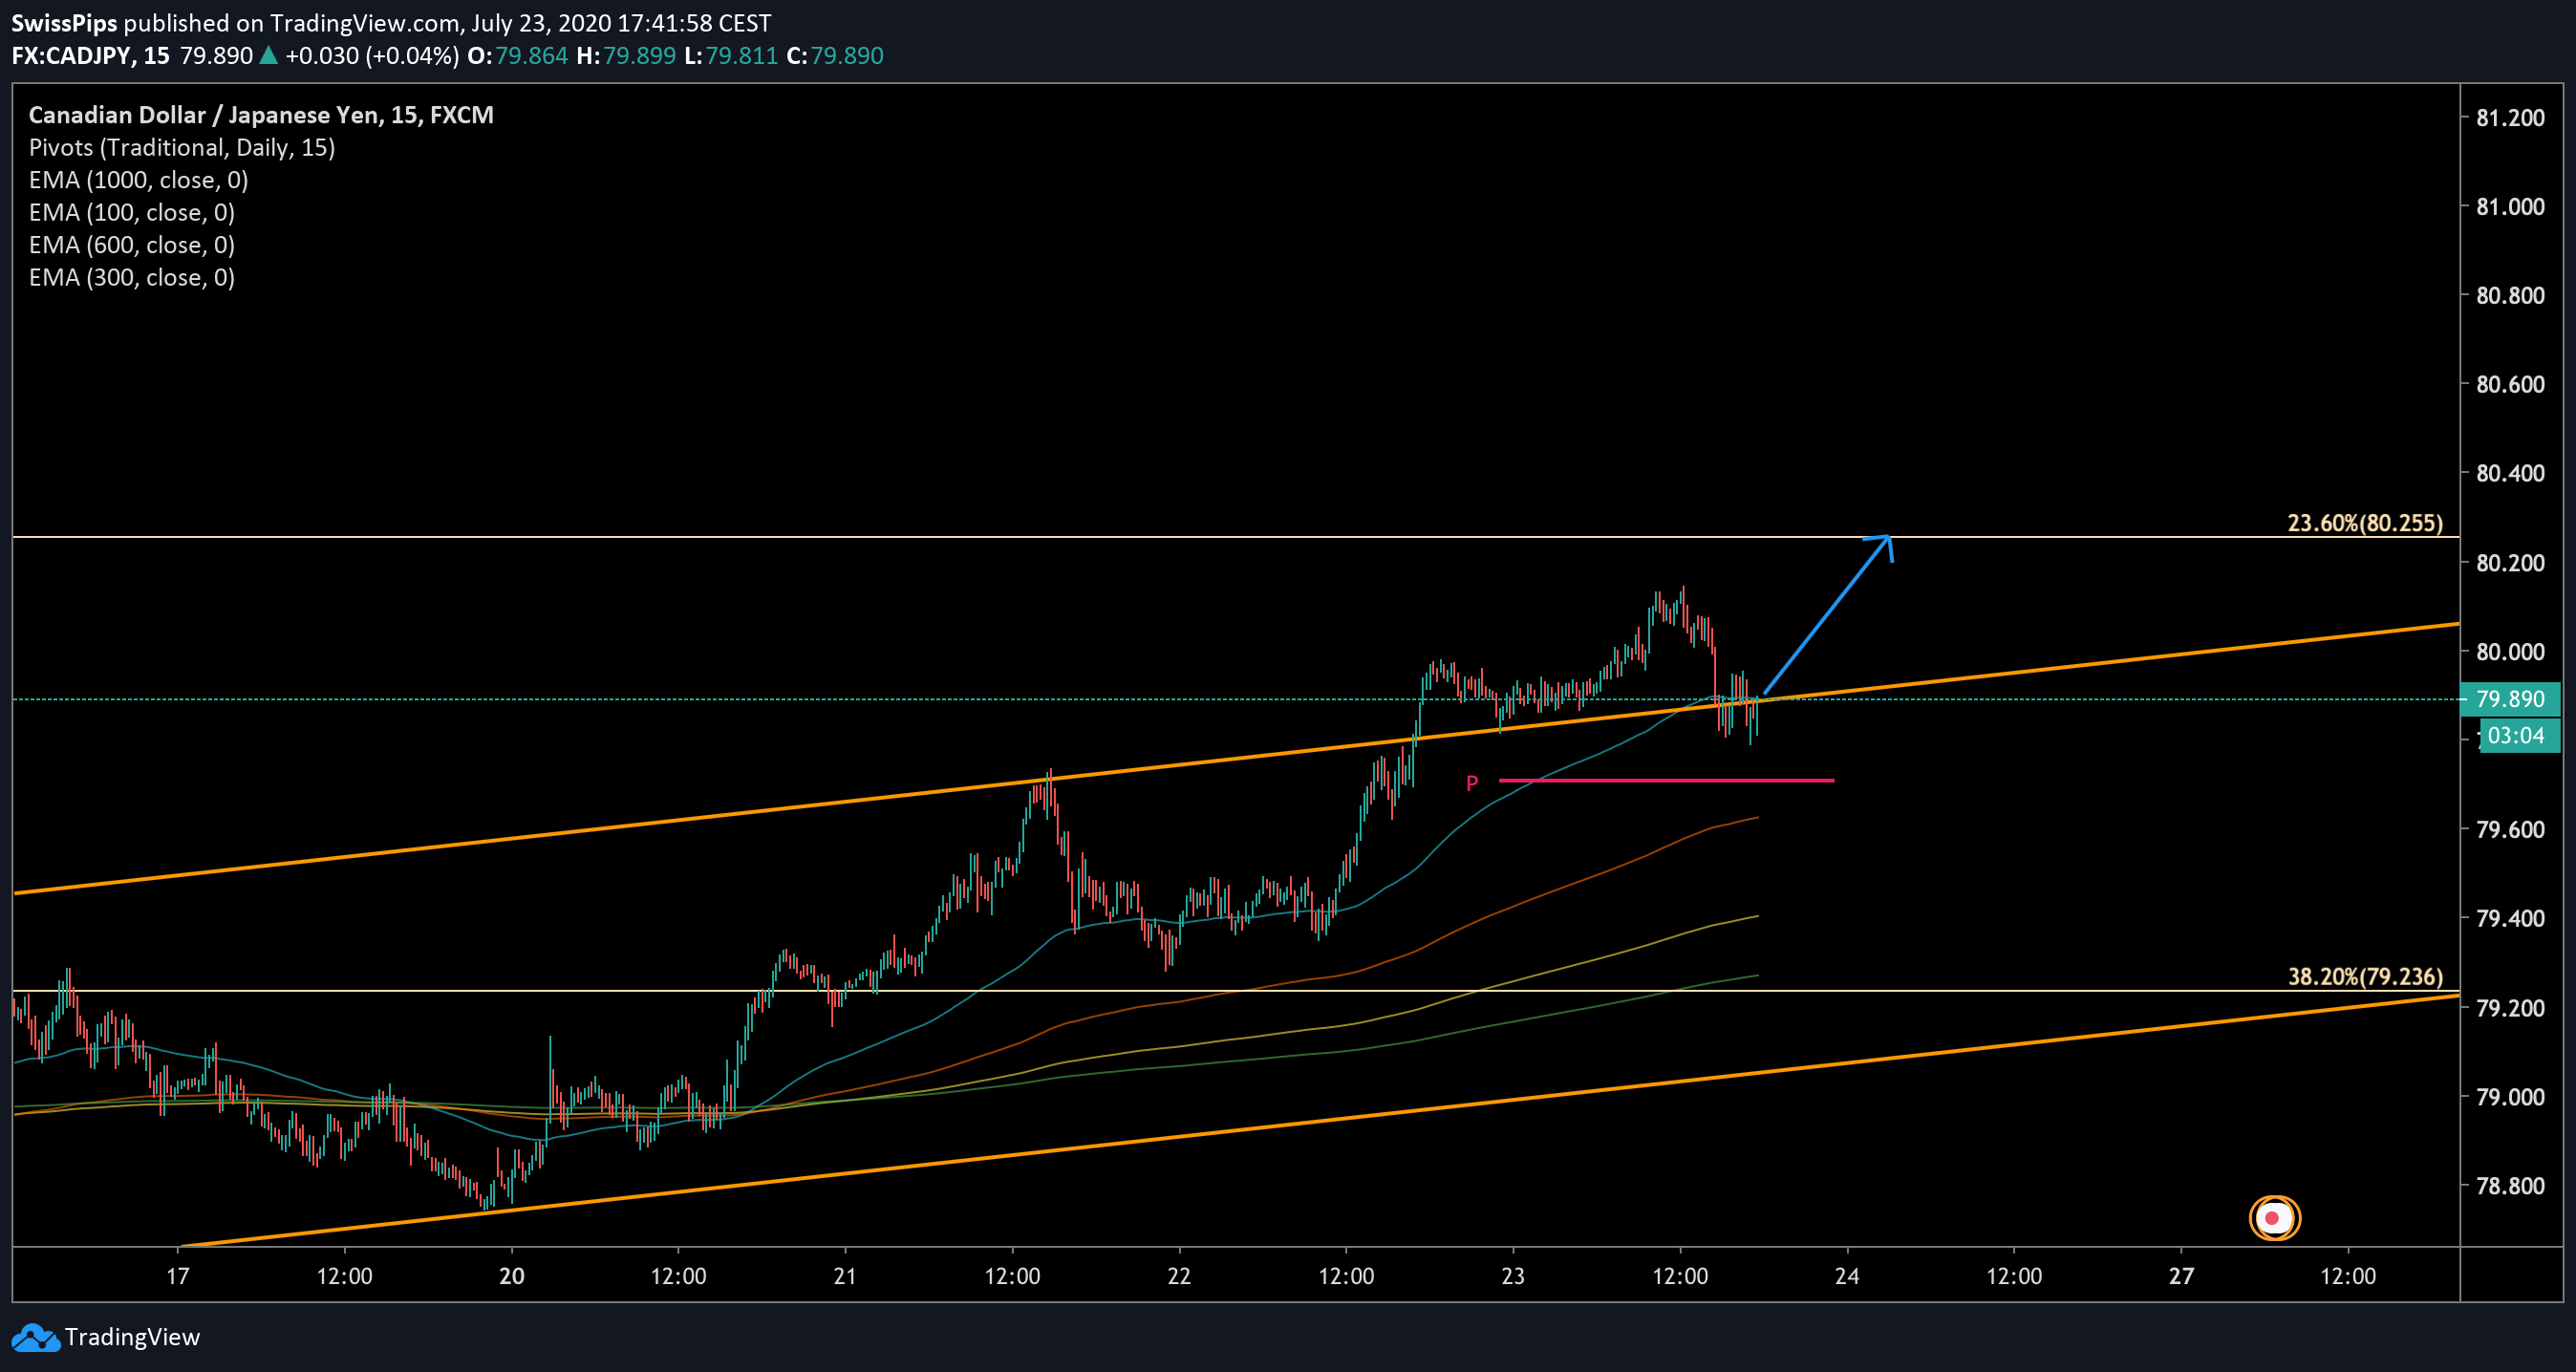
Task: Click the red economic event marker icon
Action: point(2274,1218)
